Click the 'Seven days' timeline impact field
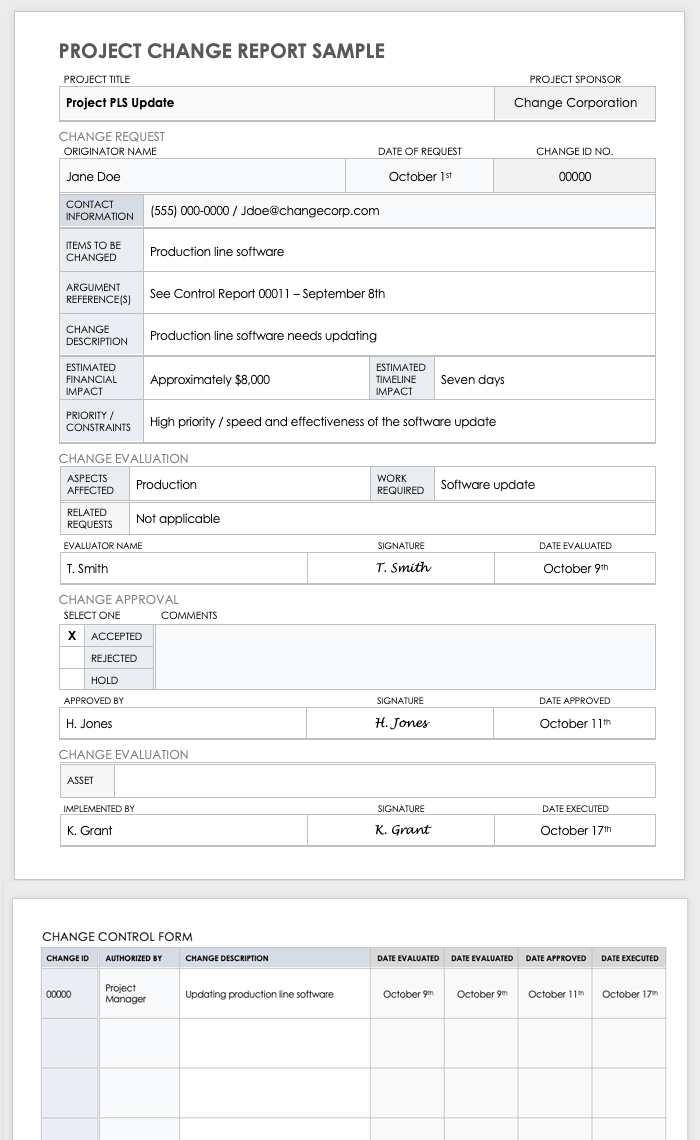 click(x=544, y=380)
